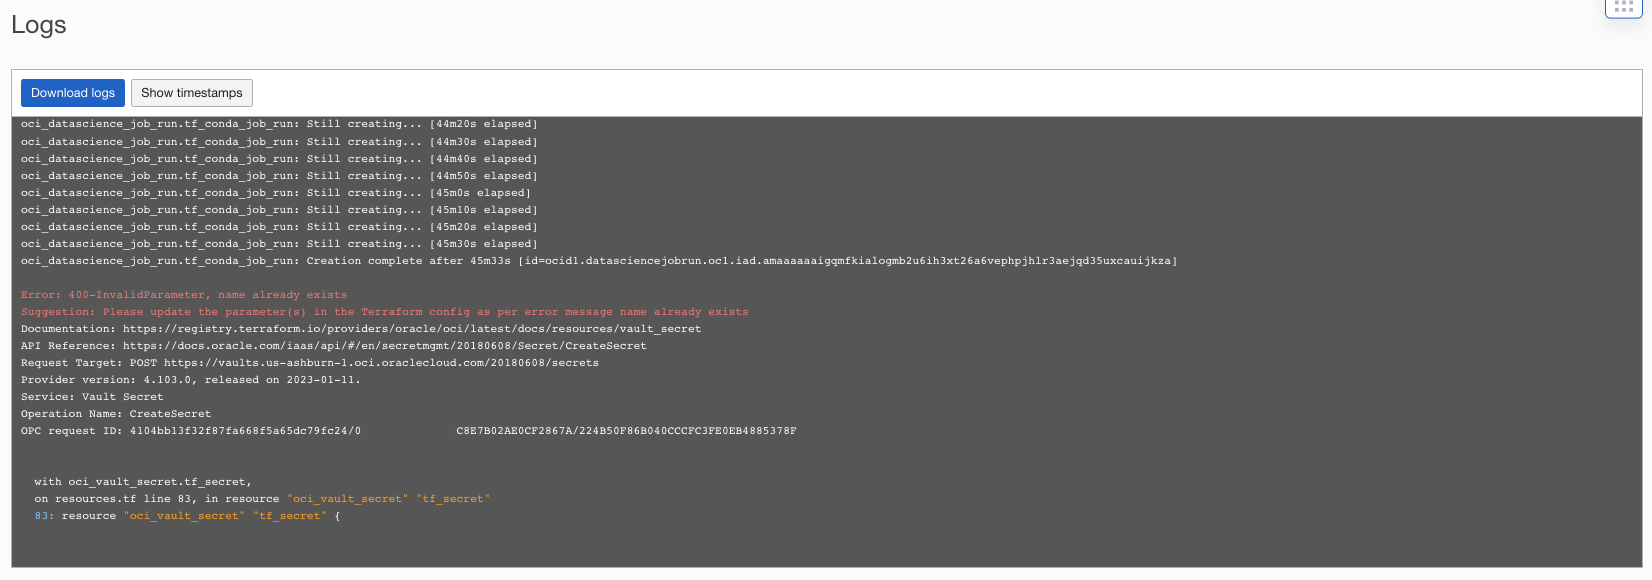Click the Operation Name: CreateSecret line
Viewport: 1652px width, 580px height.
(116, 414)
